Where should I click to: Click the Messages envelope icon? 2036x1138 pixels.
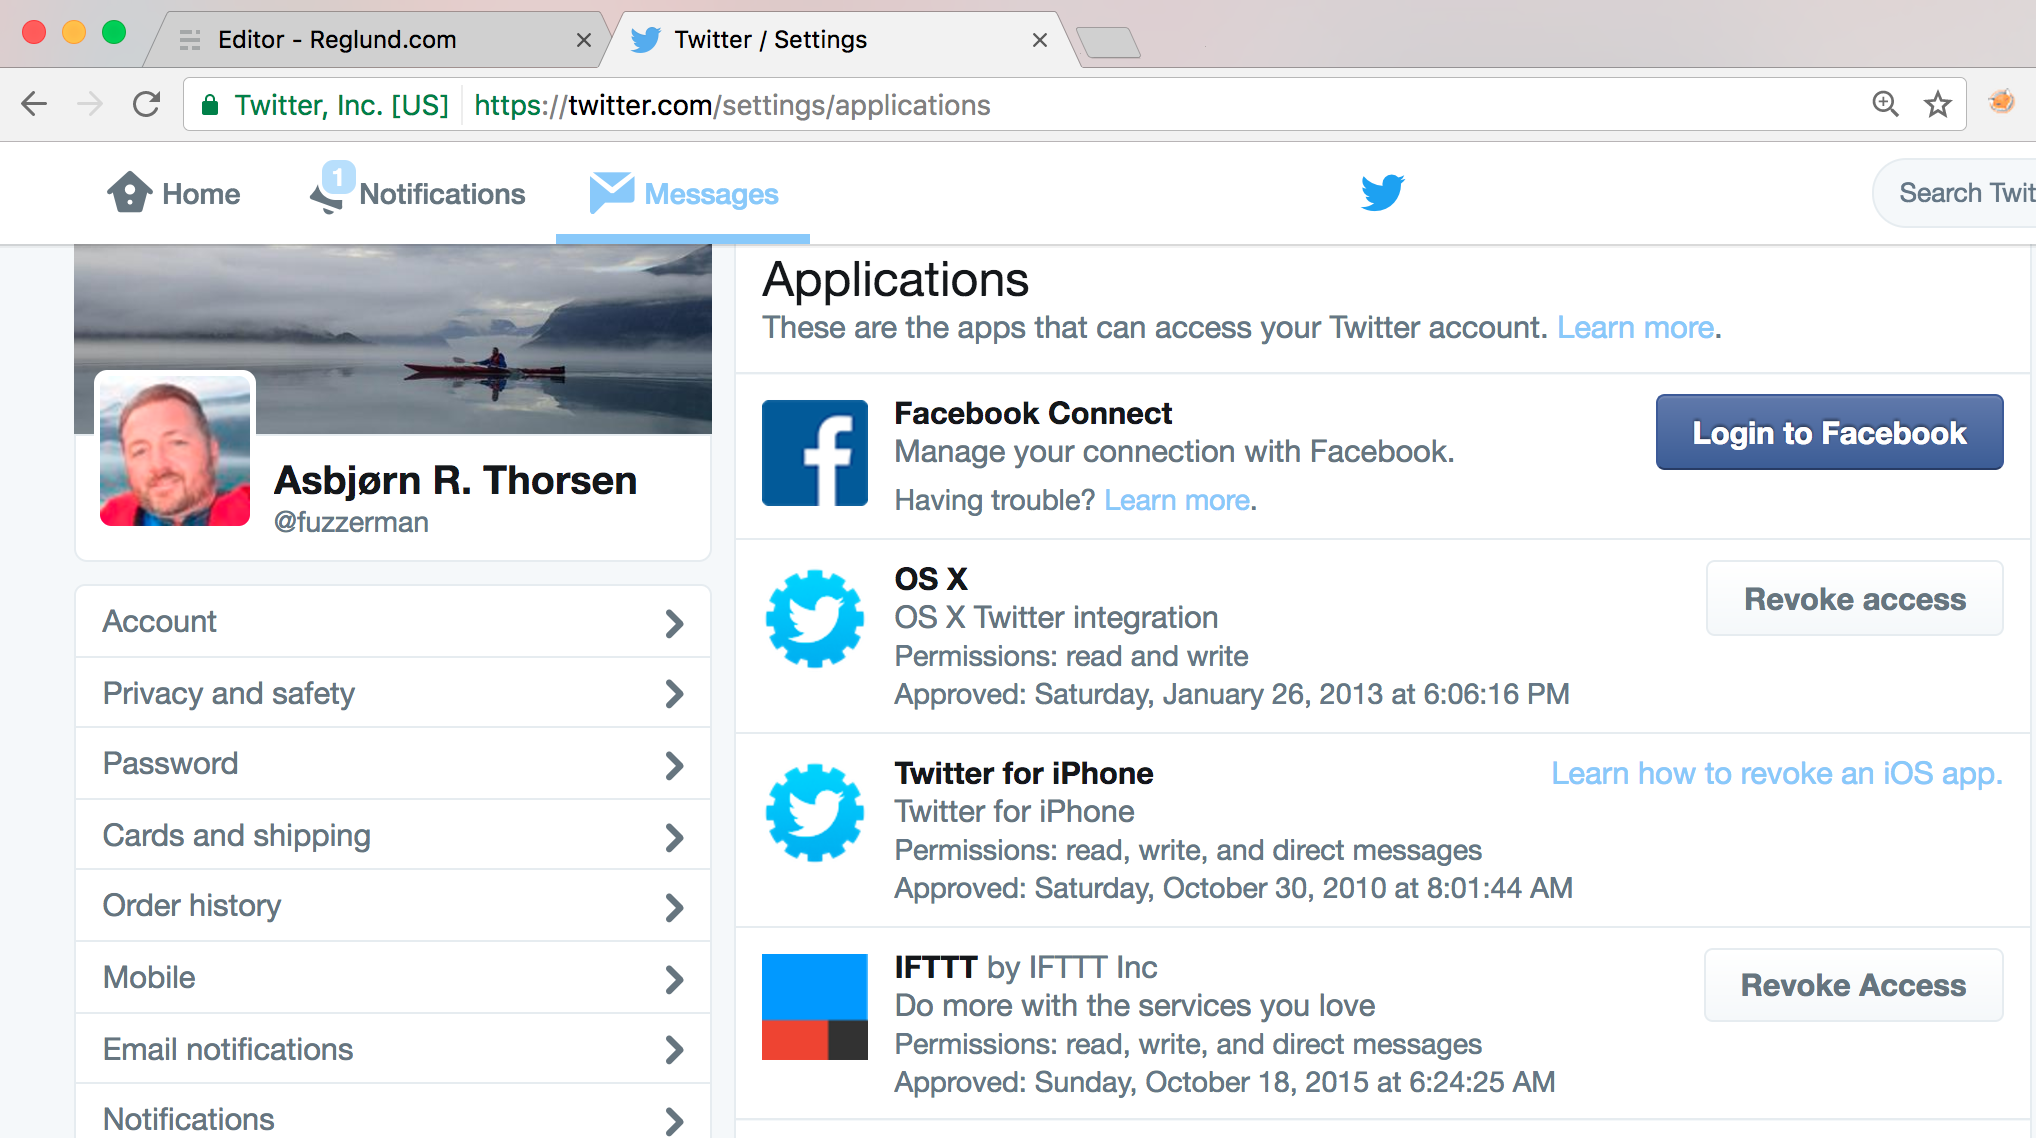click(608, 193)
